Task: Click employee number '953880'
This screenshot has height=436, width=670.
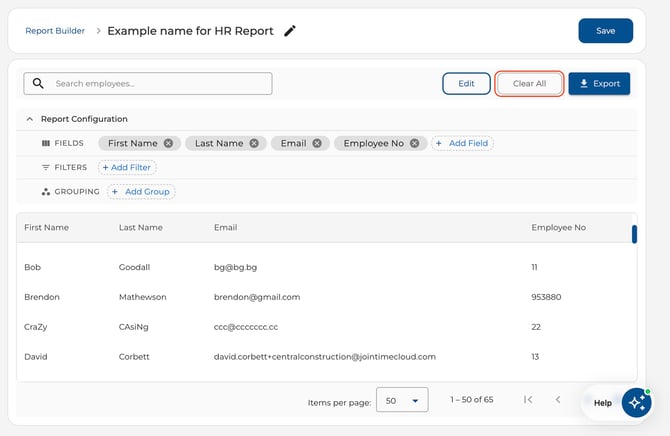Action: [546, 297]
